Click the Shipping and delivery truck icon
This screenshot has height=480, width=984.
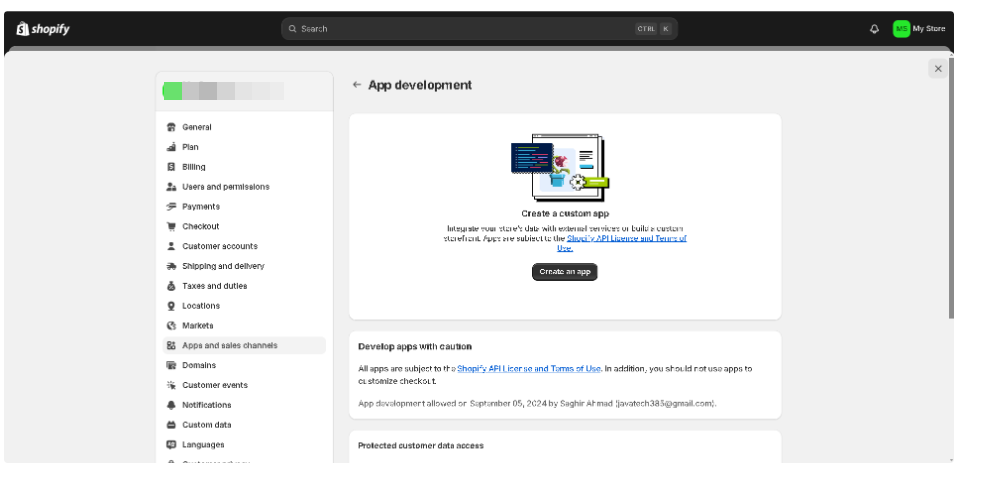171,266
